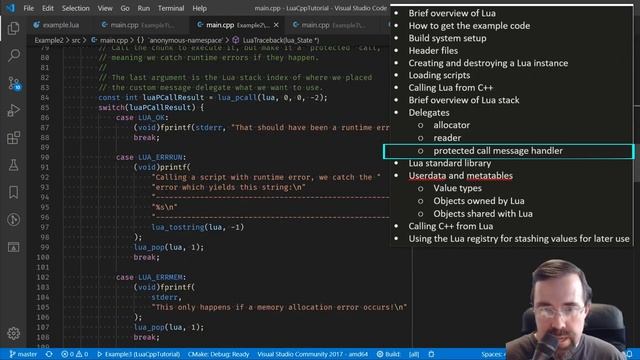Click the master branch indicator in status bar
640x360 pixels.
pyautogui.click(x=23, y=354)
